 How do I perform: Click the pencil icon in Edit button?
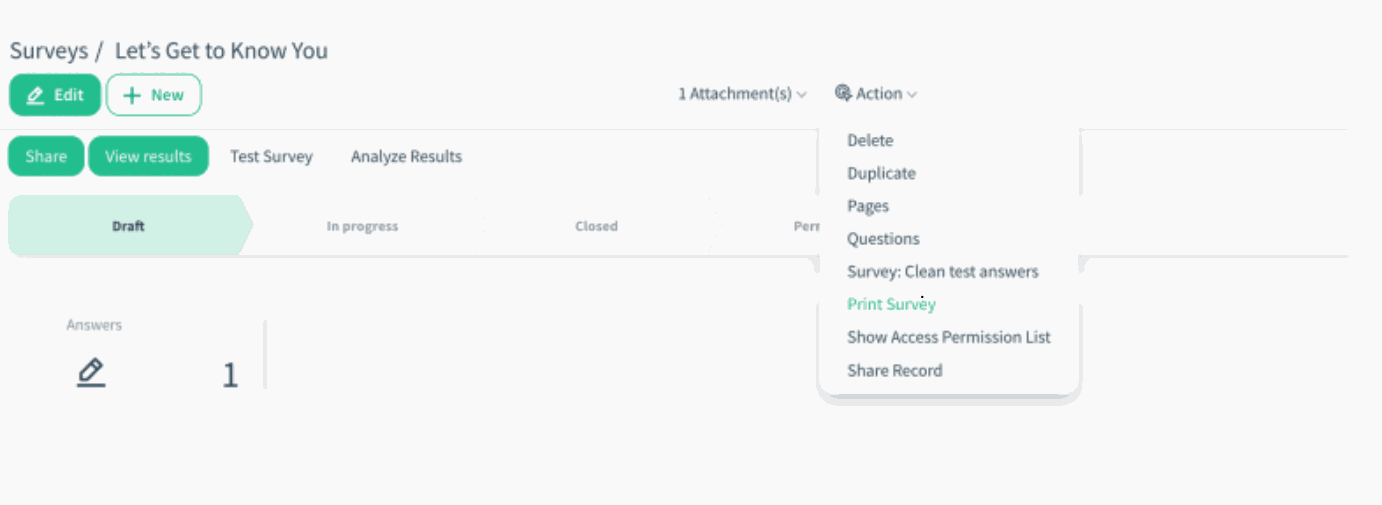36,95
